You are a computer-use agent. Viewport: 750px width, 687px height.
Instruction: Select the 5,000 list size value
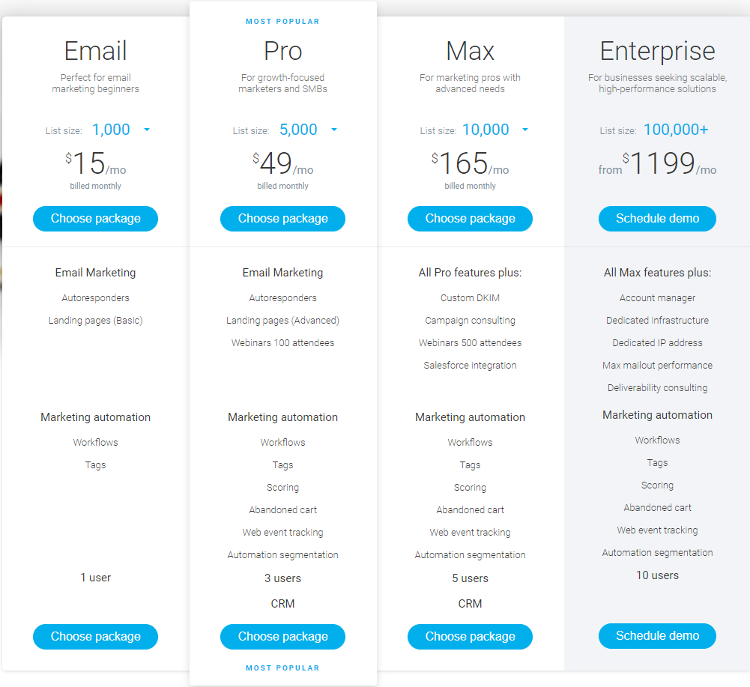[298, 130]
